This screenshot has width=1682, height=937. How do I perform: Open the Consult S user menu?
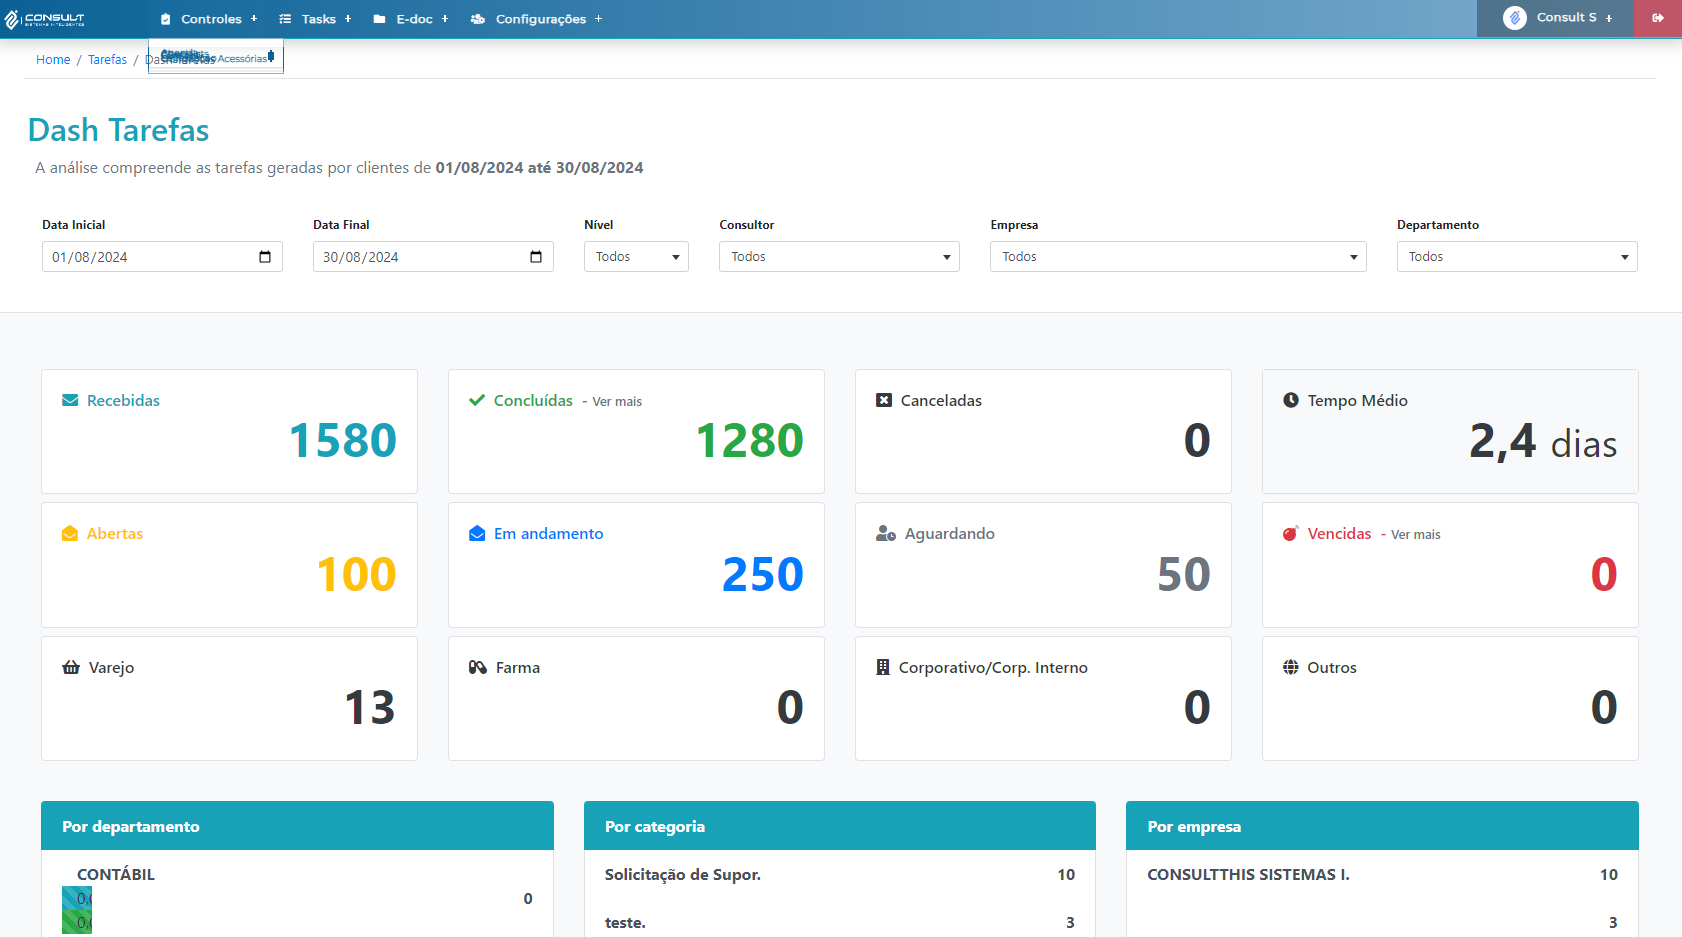pos(1555,18)
